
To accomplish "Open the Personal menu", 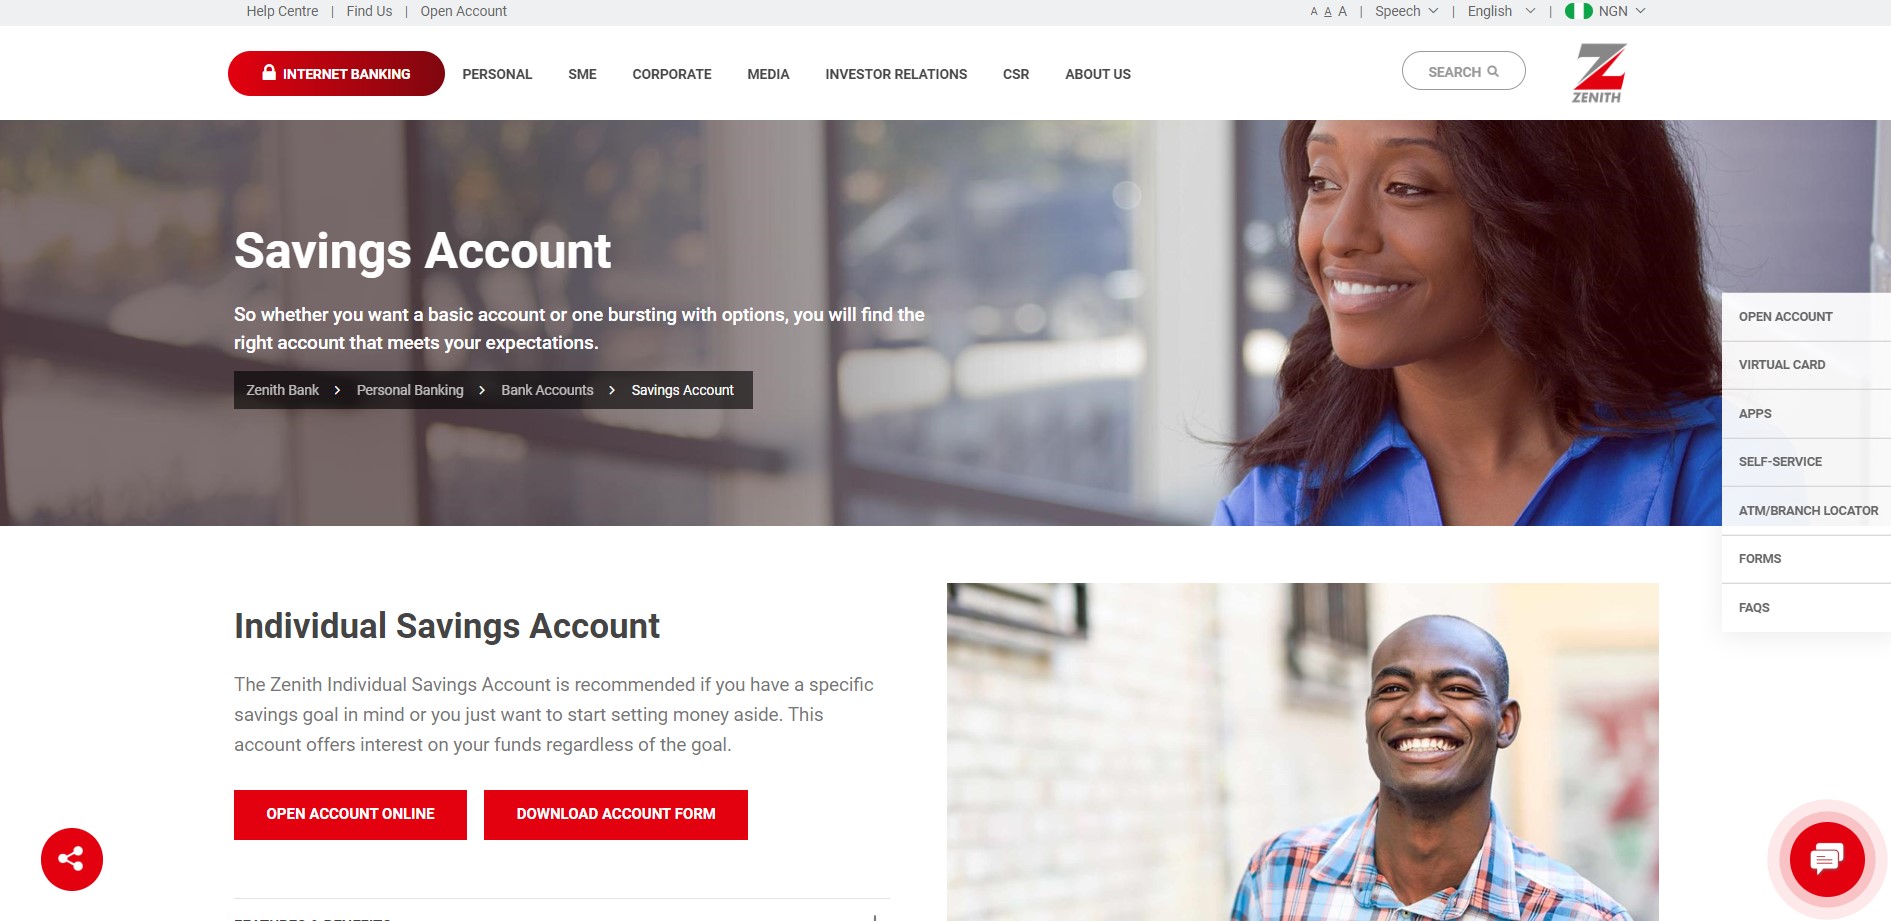I will point(497,74).
